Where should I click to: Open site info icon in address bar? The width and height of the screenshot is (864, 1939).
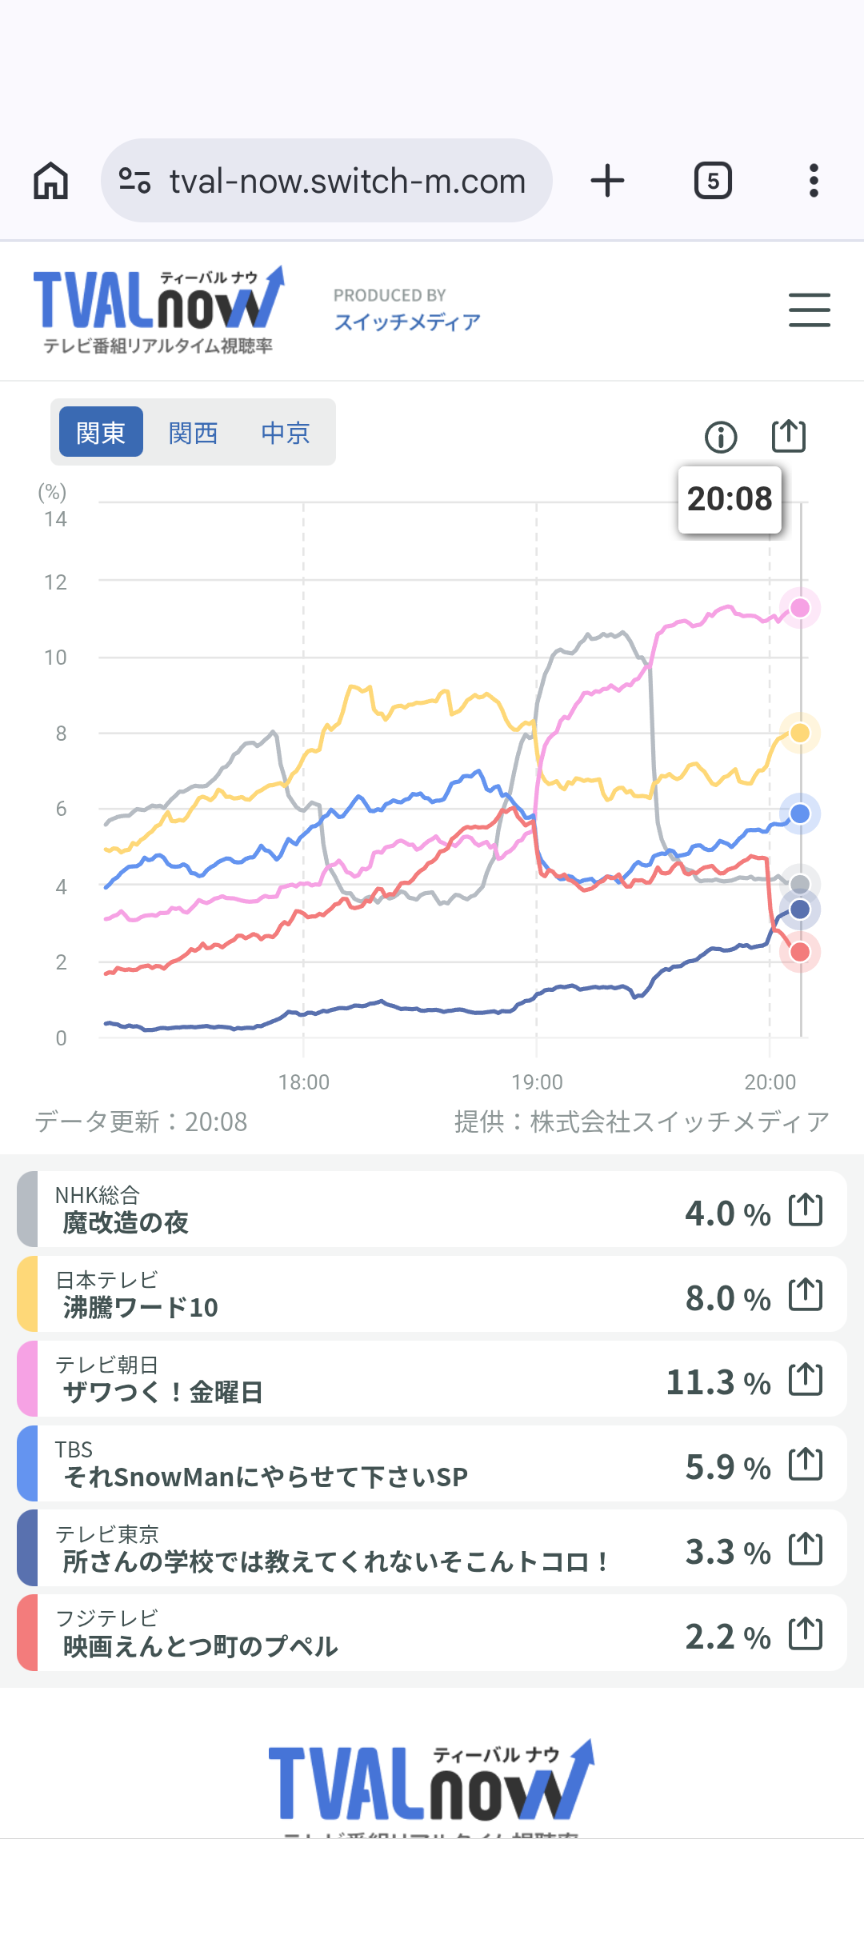pos(135,181)
